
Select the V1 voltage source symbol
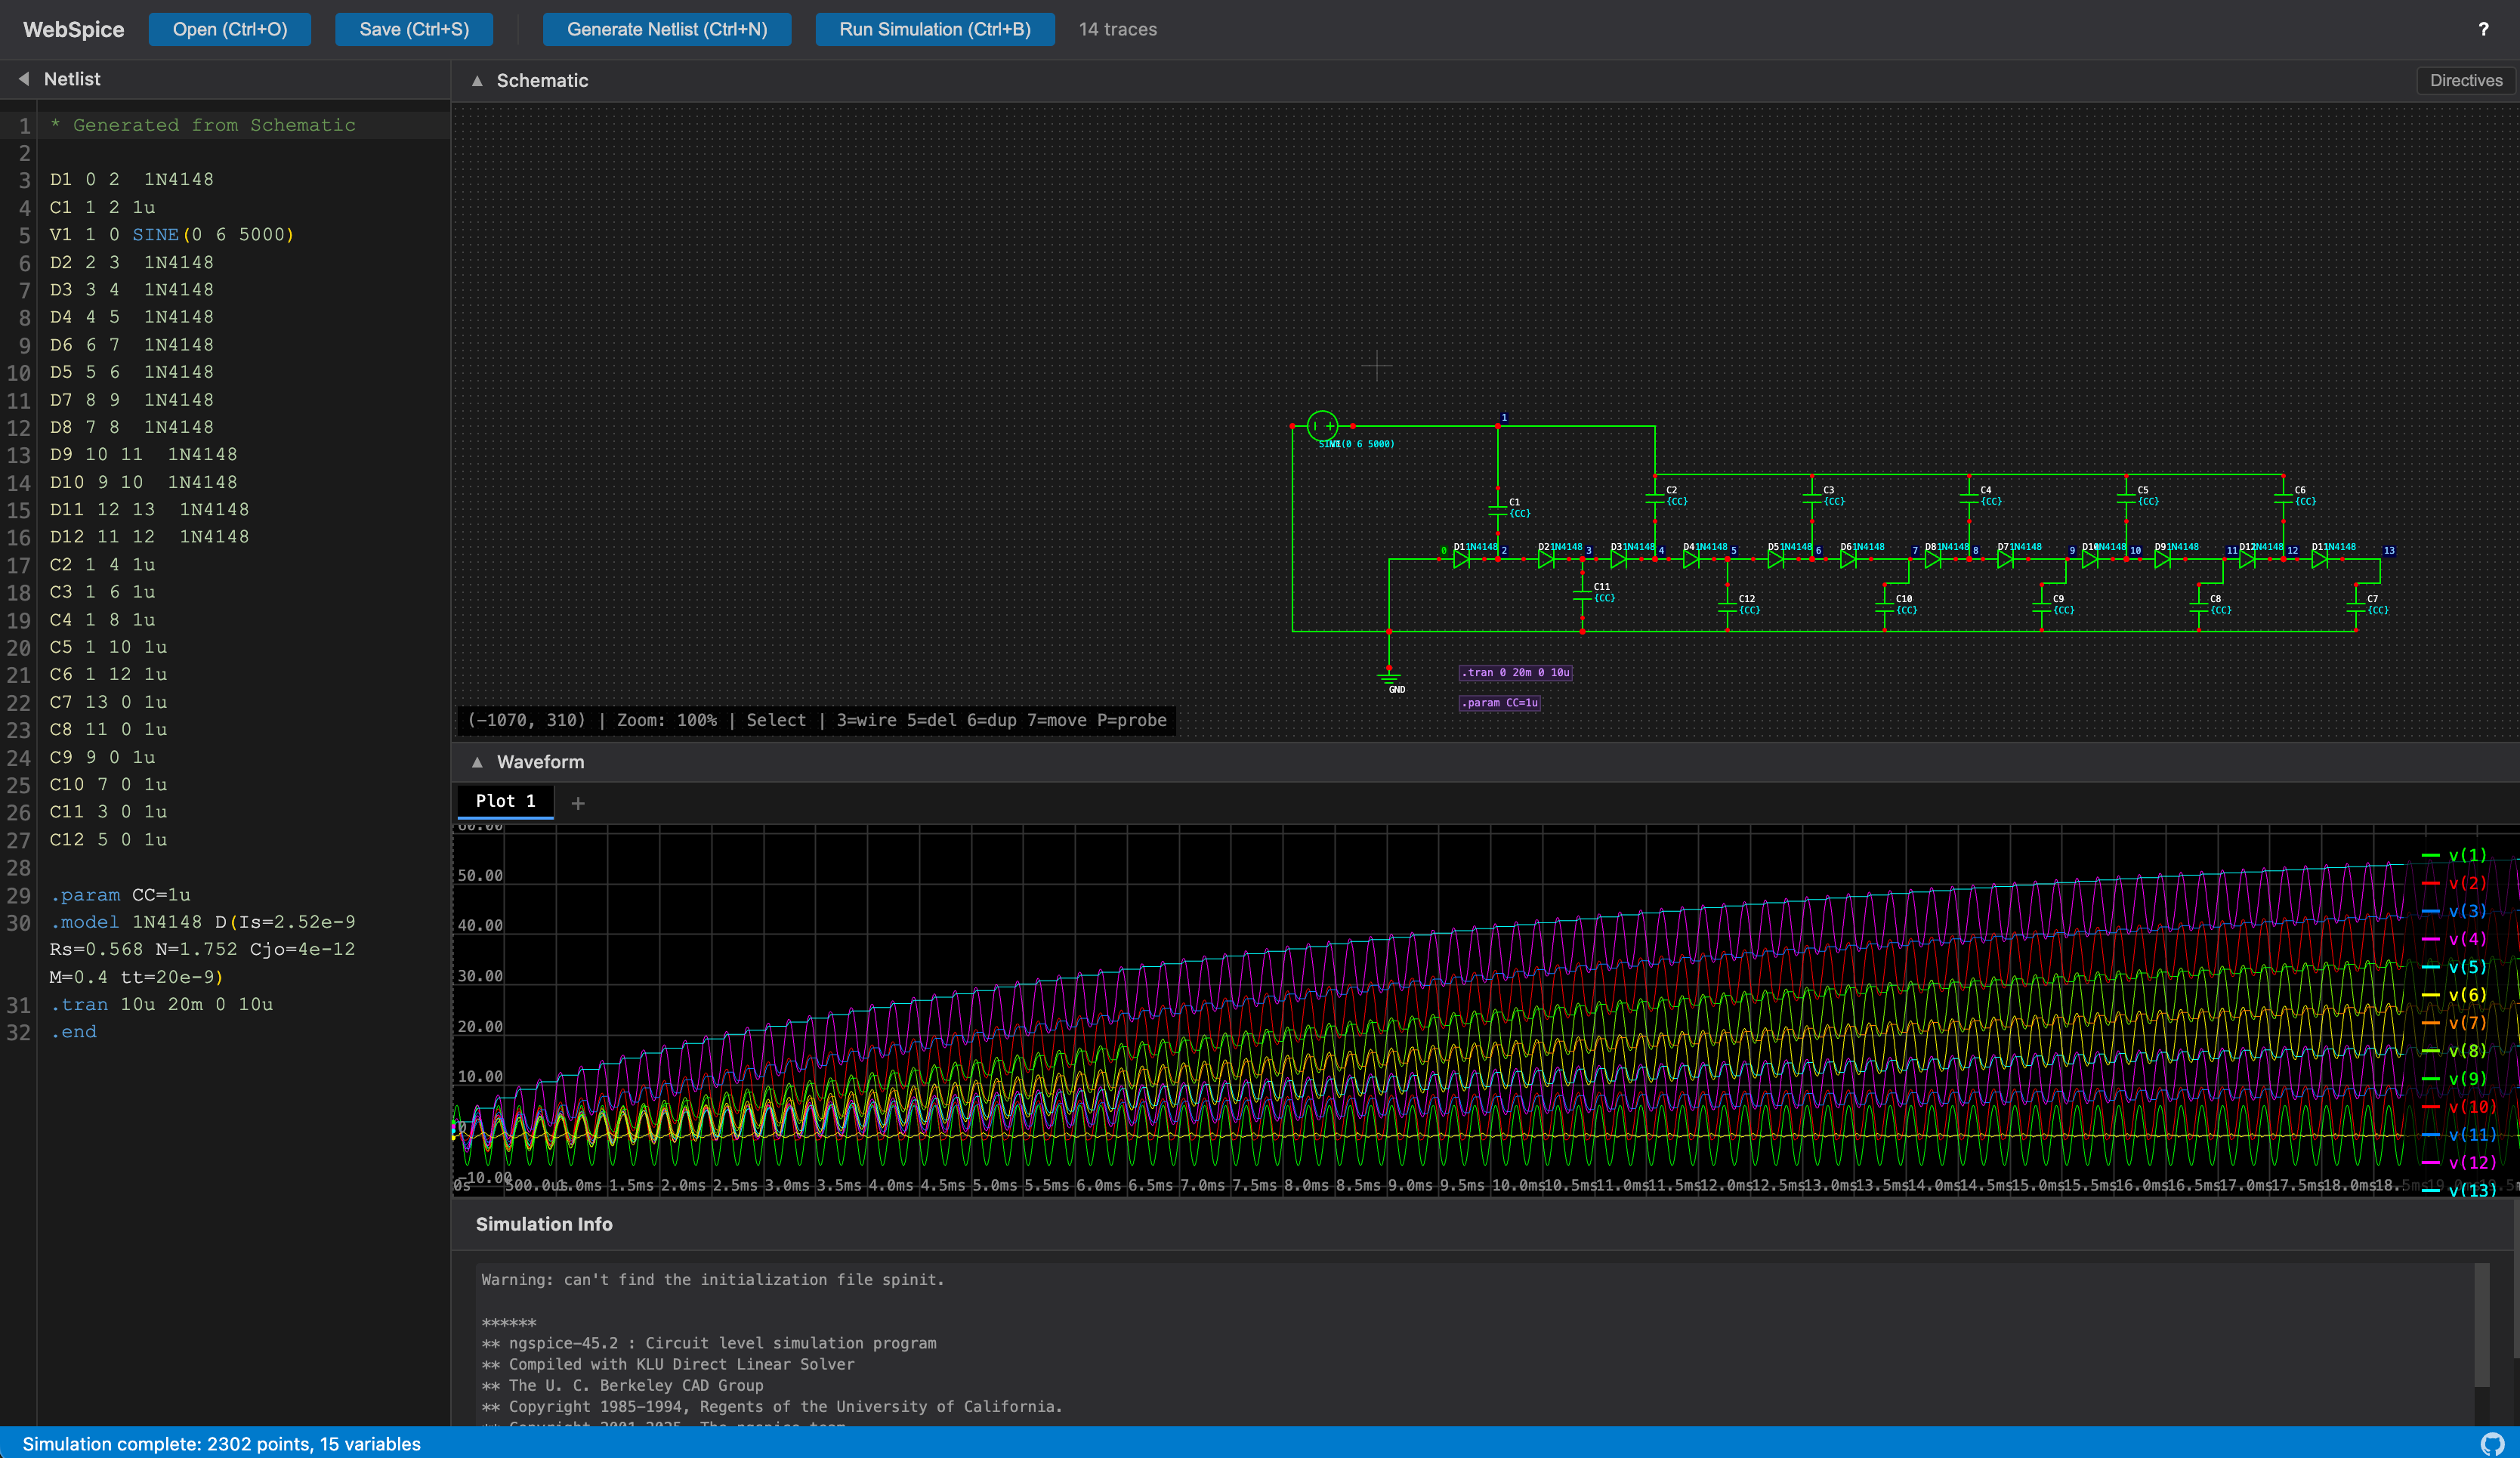1322,426
